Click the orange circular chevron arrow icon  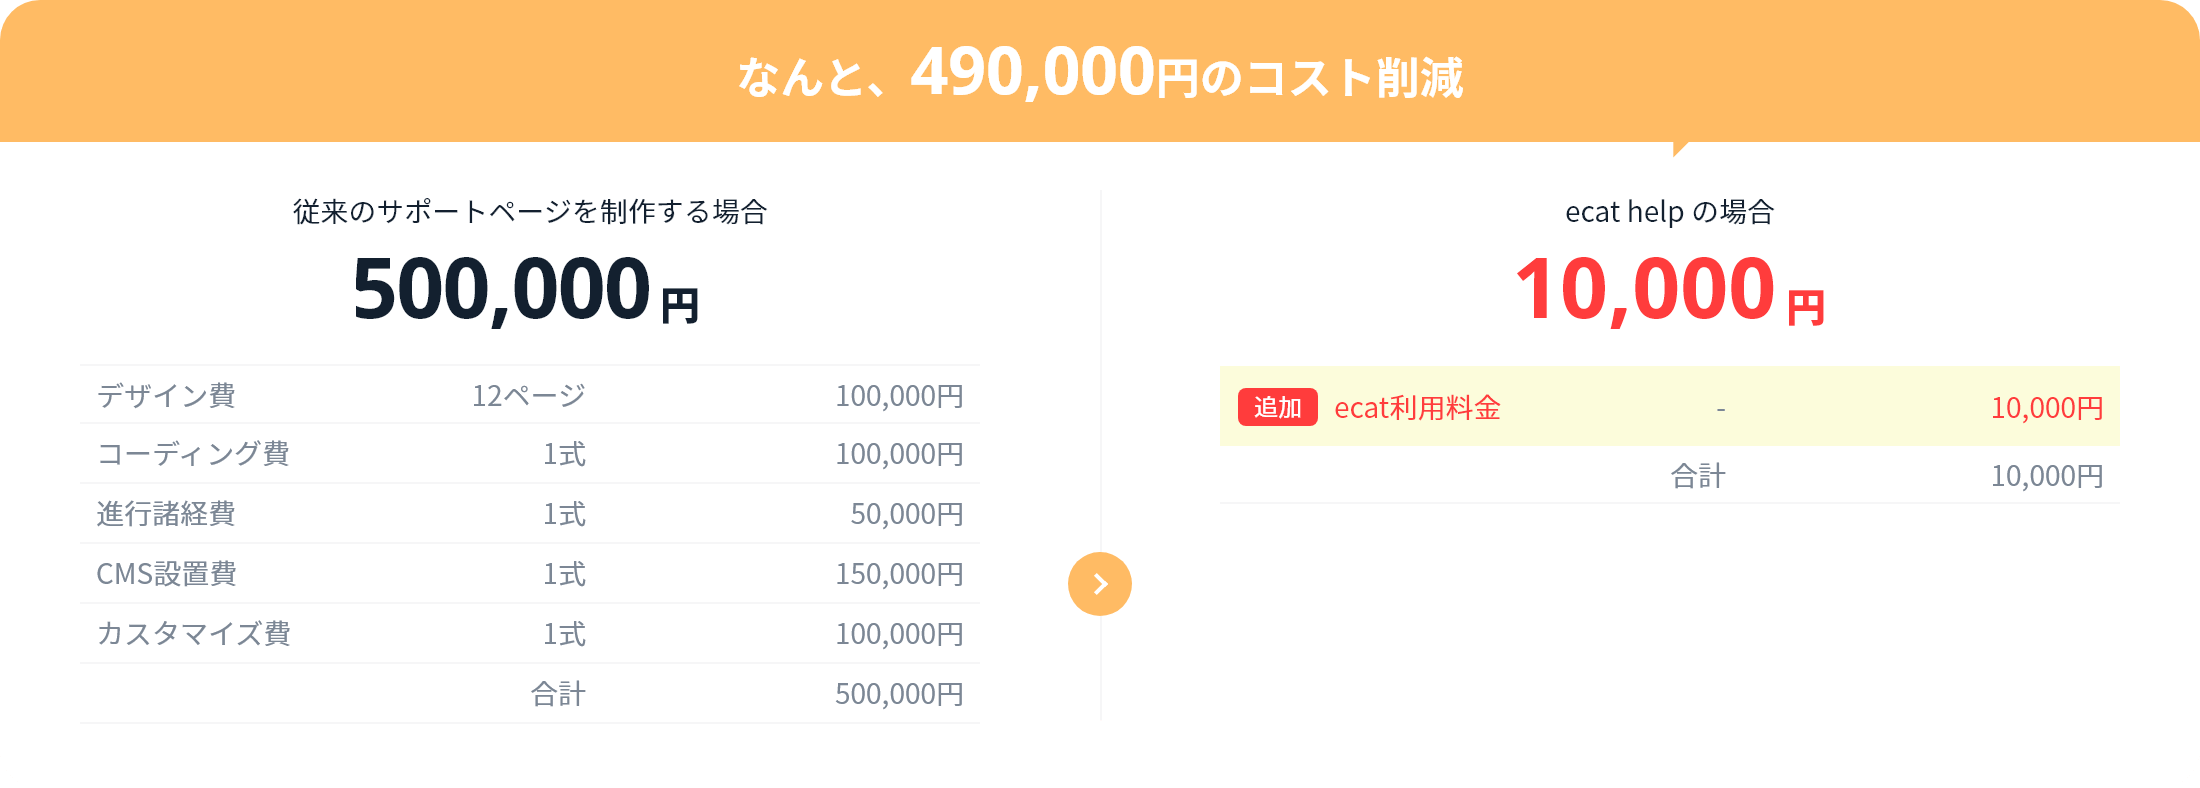point(1100,584)
